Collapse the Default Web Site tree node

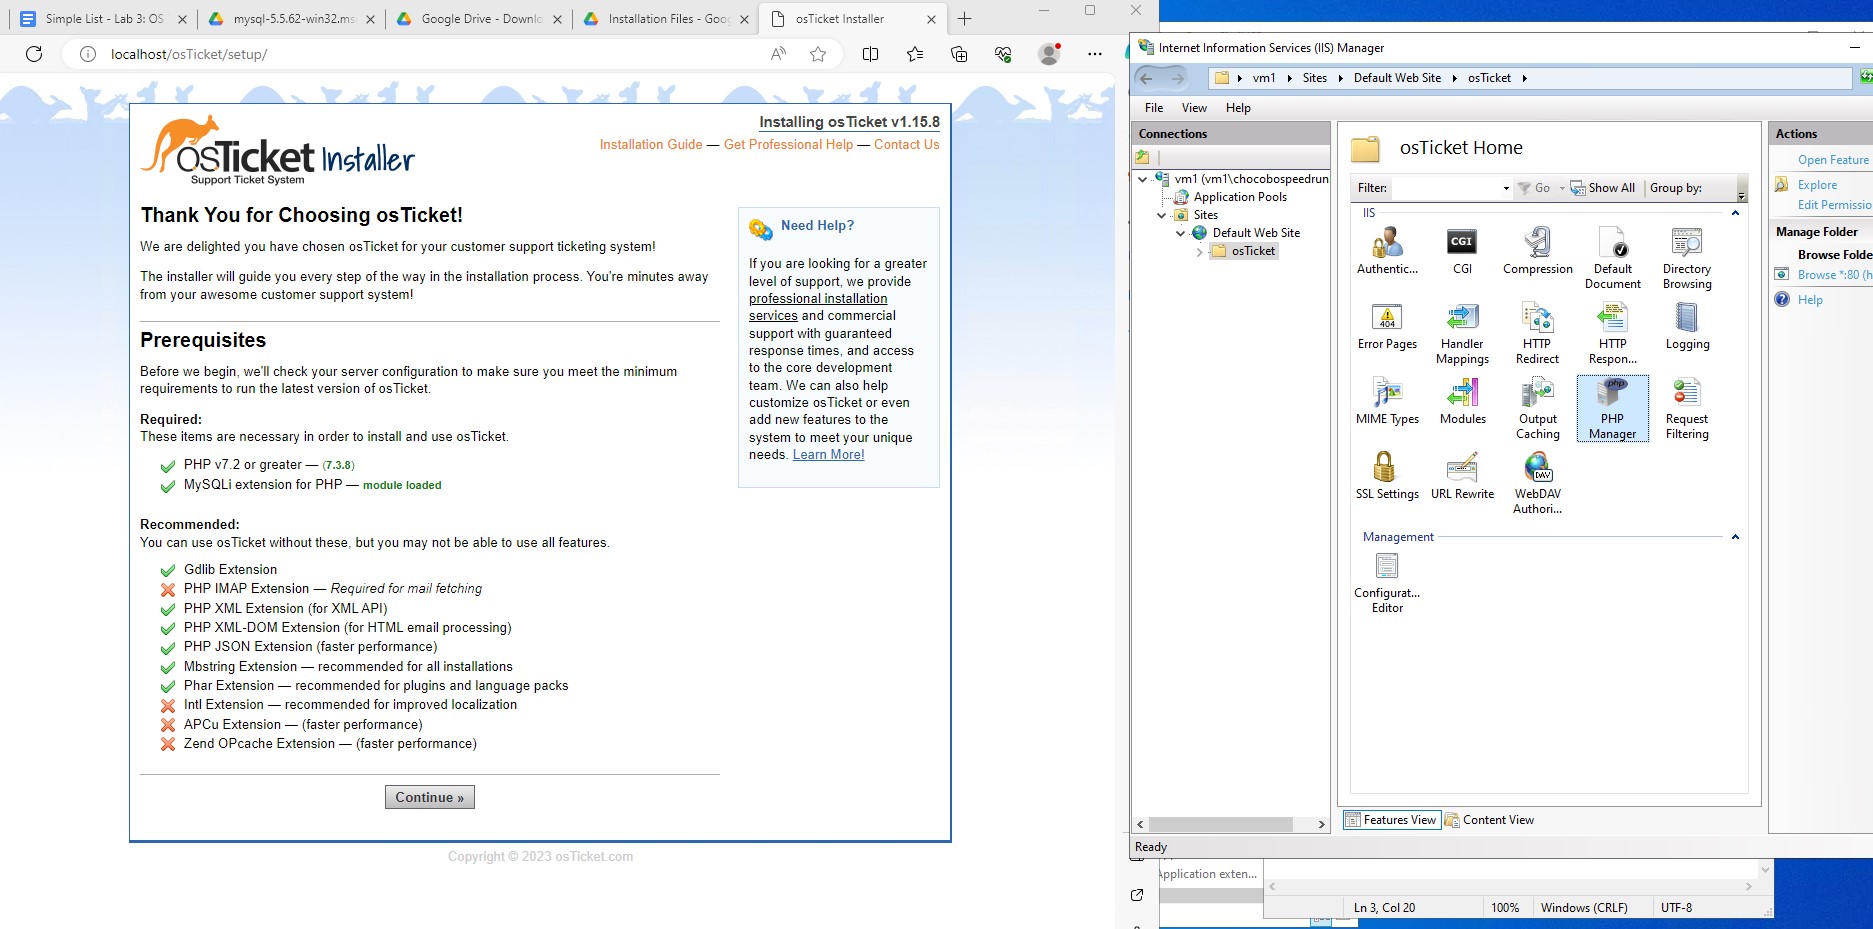click(x=1181, y=233)
